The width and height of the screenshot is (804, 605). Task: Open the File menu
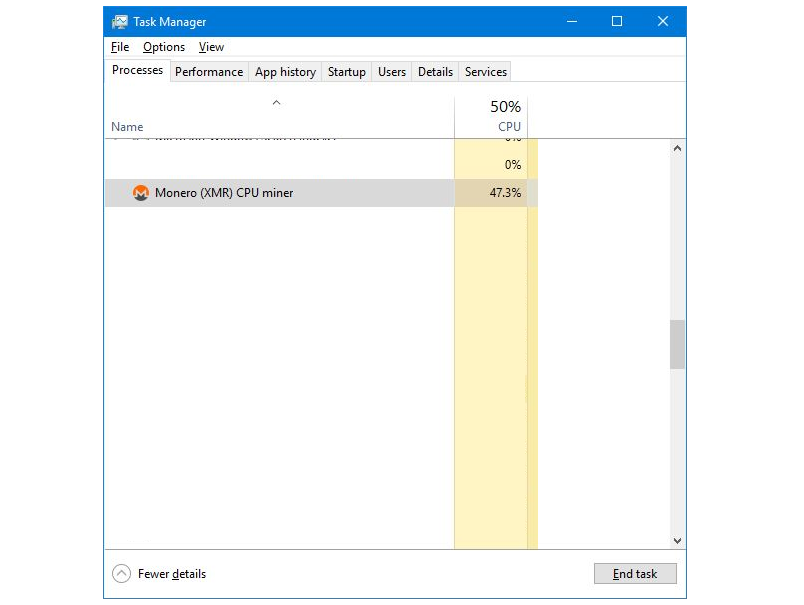click(120, 47)
